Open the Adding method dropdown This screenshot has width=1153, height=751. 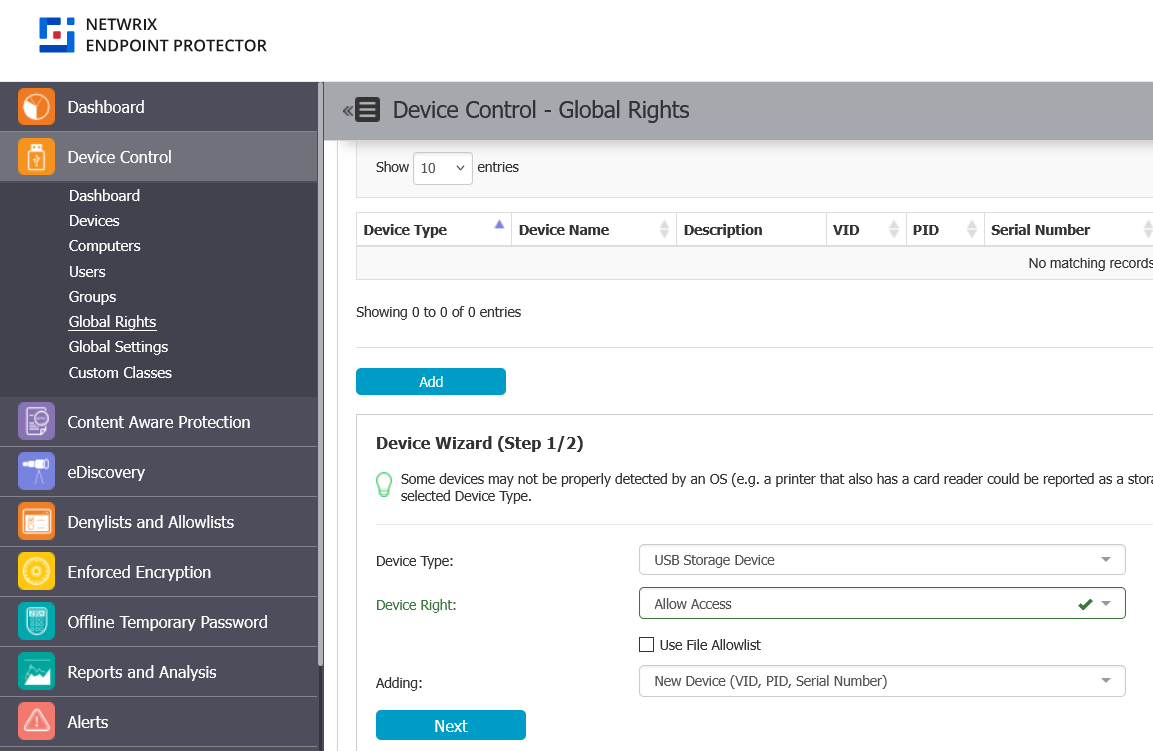882,681
